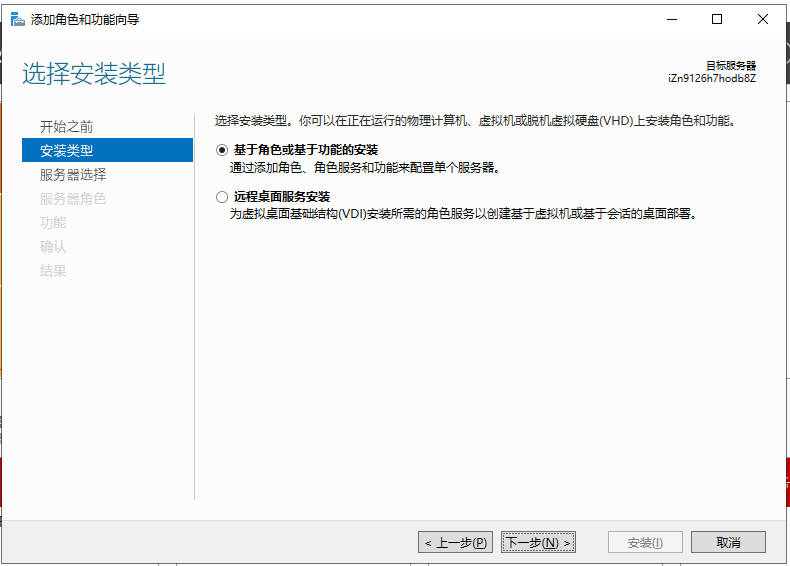Click the disabled 服务器角色 step
This screenshot has width=790, height=566.
73,199
